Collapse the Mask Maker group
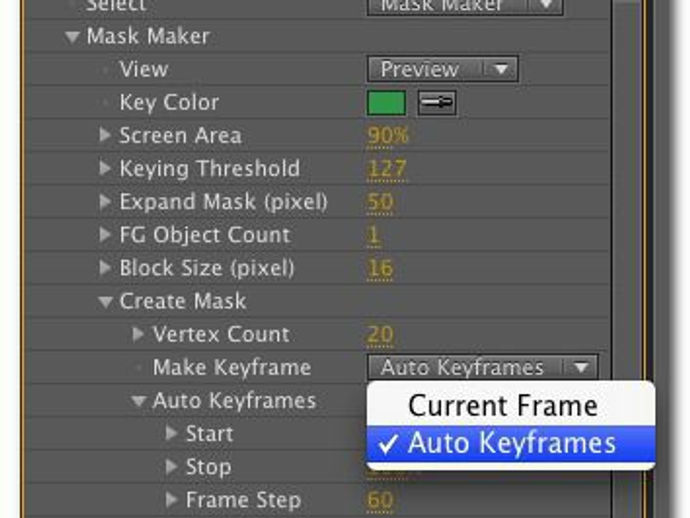 pos(72,37)
